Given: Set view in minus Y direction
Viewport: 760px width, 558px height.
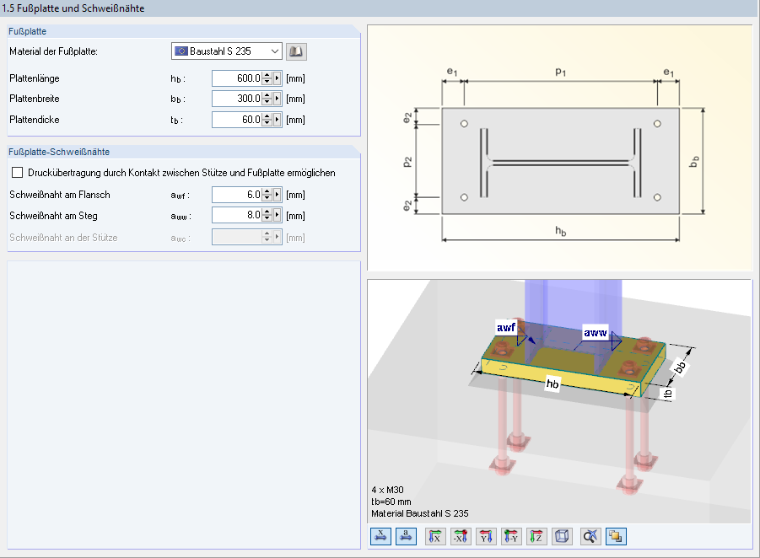Looking at the screenshot, I should pyautogui.click(x=511, y=536).
